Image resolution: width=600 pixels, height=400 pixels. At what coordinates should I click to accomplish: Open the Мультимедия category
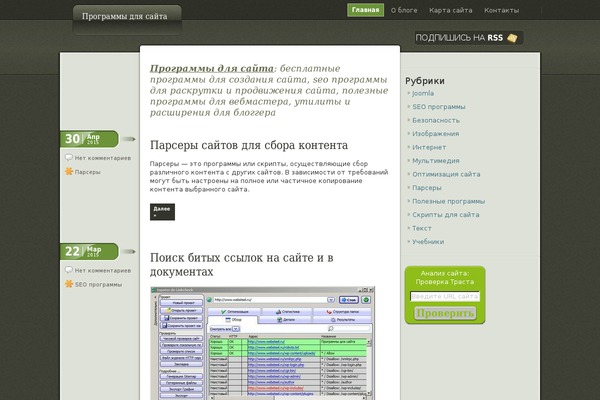[435, 161]
